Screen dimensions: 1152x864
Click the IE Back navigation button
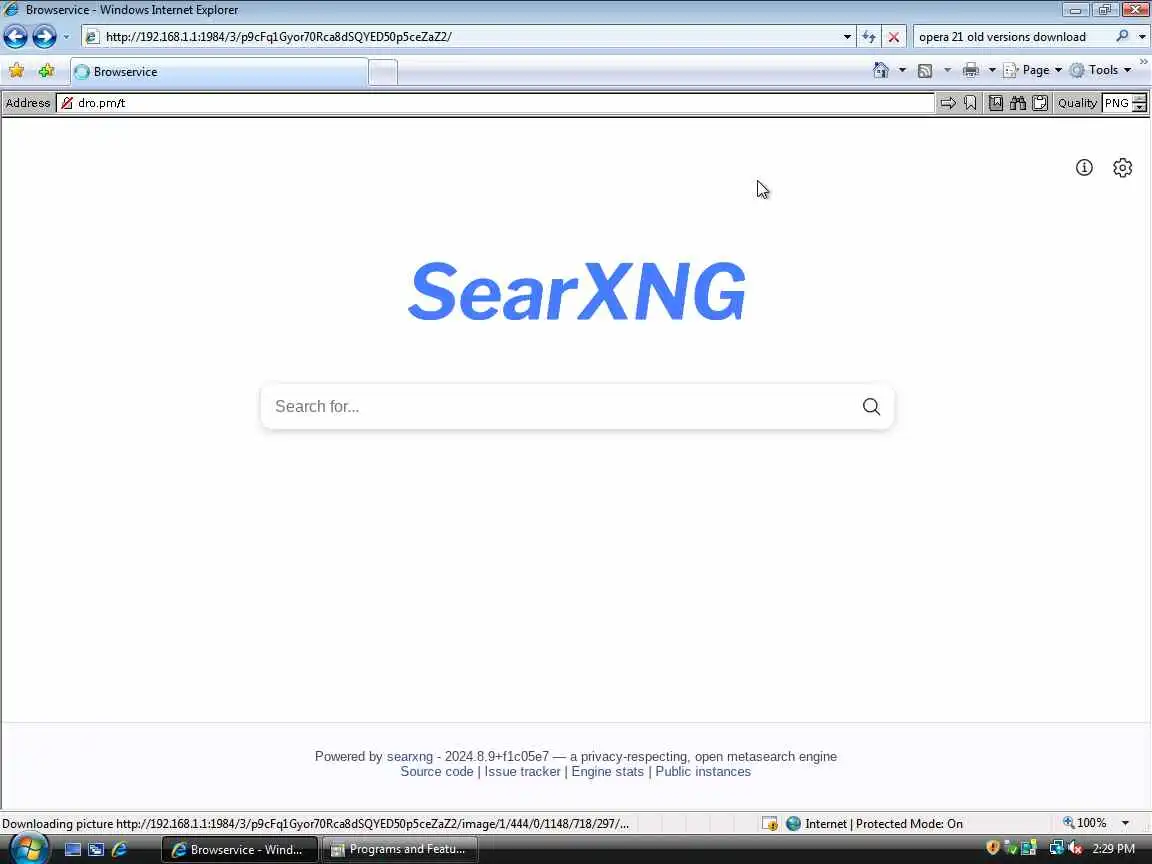tap(15, 36)
